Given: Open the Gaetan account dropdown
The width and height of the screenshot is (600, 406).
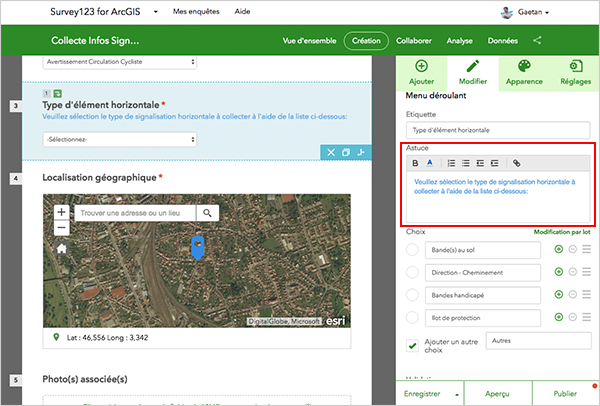Looking at the screenshot, I should tap(533, 12).
